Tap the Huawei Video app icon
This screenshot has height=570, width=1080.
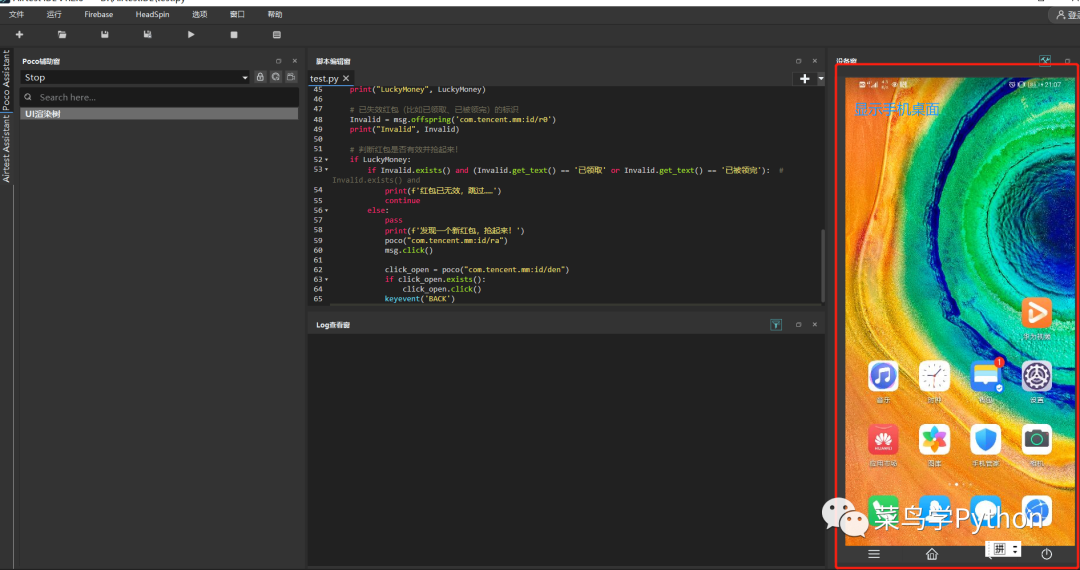1036,313
